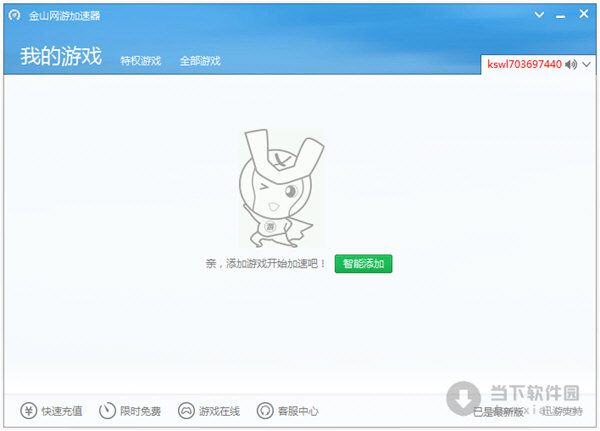Open the 全部游戏 tab
This screenshot has height=431, width=600.
click(200, 61)
